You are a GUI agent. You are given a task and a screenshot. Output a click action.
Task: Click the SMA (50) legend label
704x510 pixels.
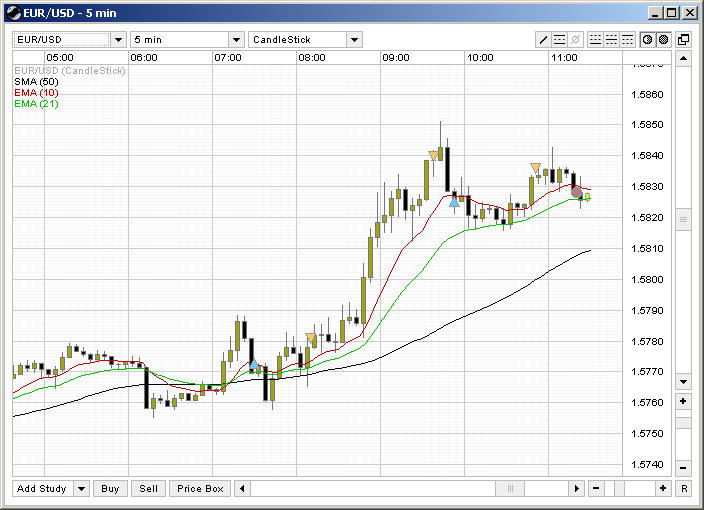(x=36, y=82)
